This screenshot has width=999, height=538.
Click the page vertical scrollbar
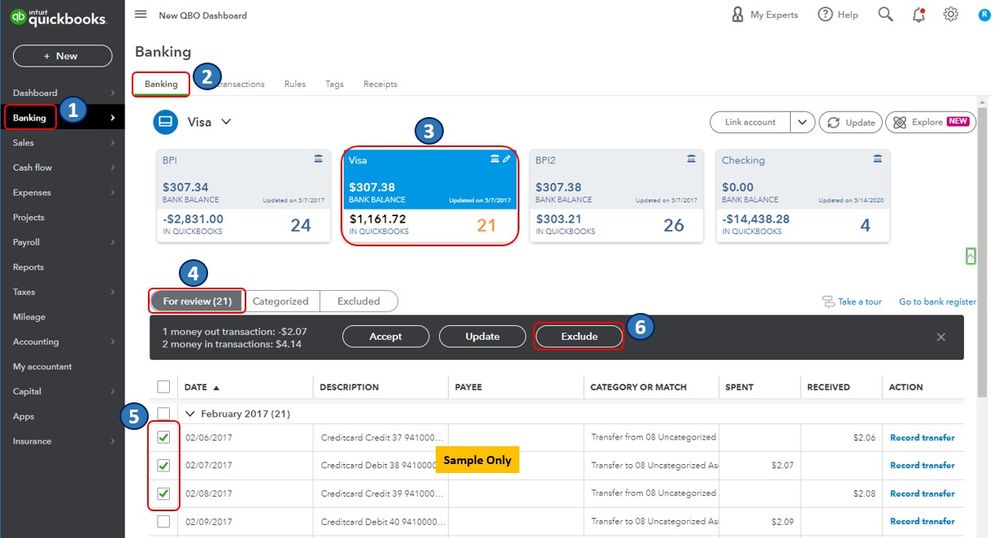[982, 252]
